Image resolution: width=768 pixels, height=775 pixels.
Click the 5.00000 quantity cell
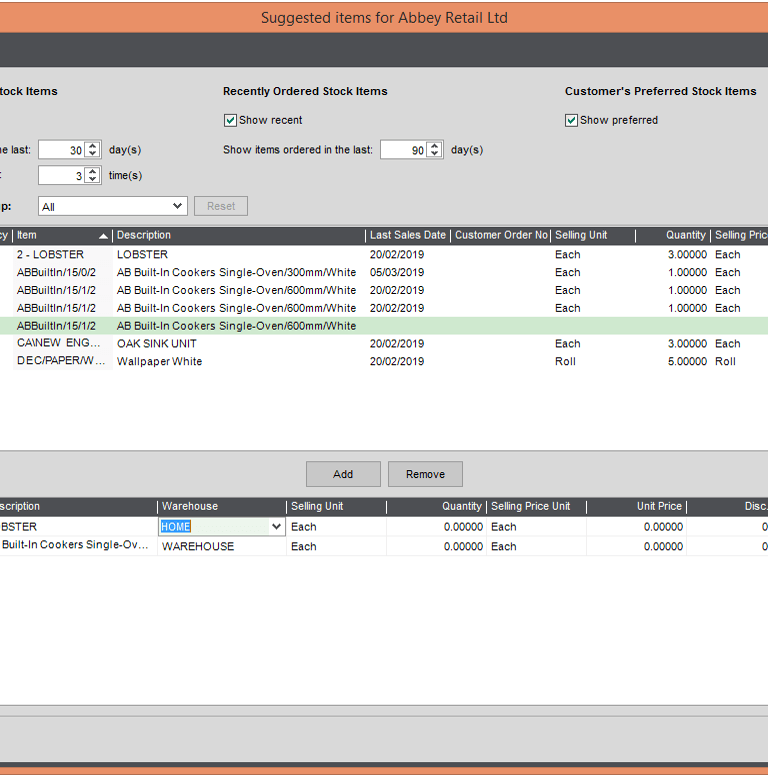(x=687, y=361)
